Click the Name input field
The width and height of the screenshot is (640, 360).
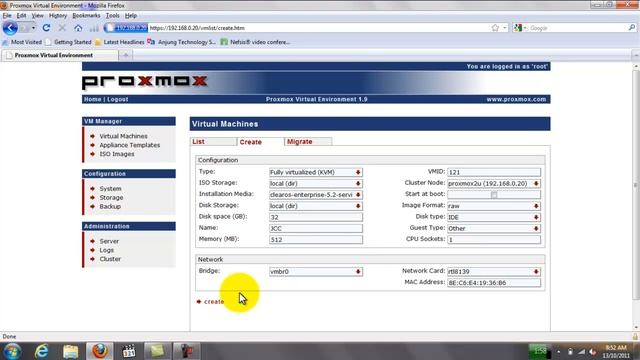tap(316, 228)
